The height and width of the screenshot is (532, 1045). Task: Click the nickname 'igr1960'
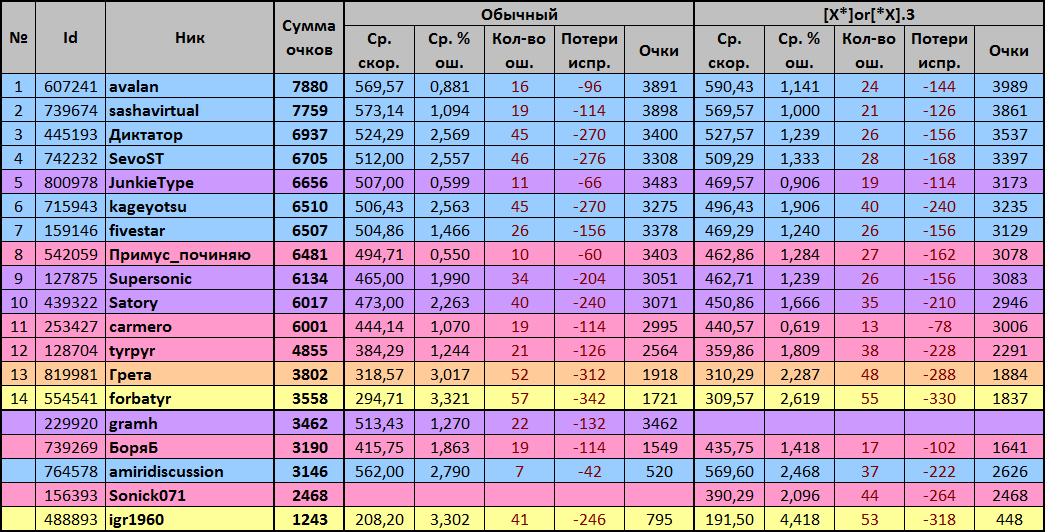189,519
